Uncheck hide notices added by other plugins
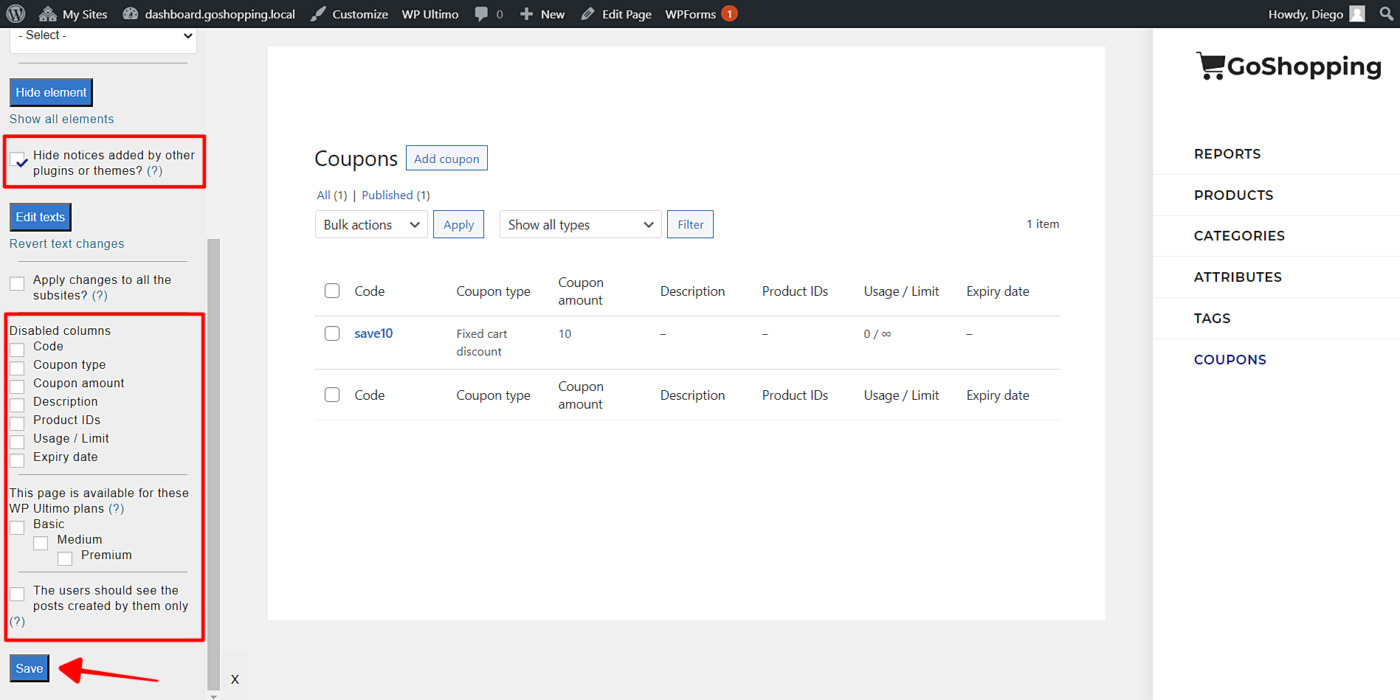1400x700 pixels. [x=17, y=157]
